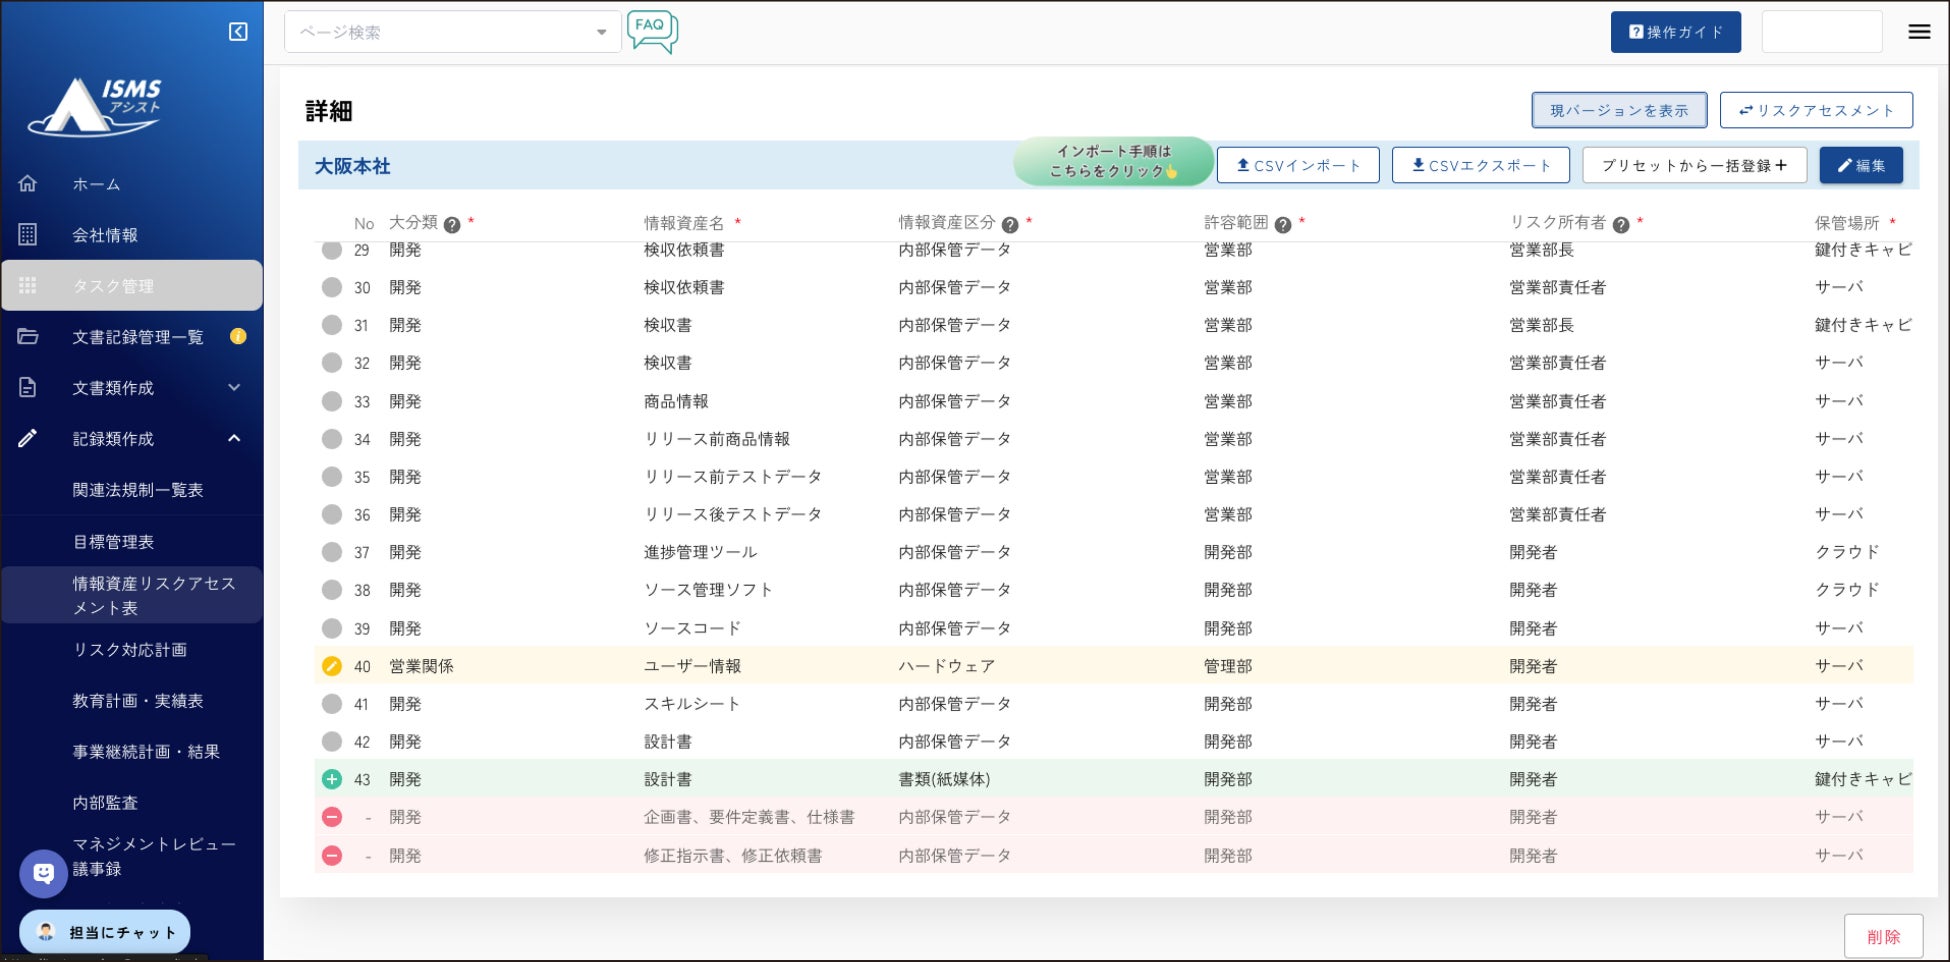Screen dimensions: 1950x962
Task: Click the ホーム house icon
Action: click(x=28, y=184)
